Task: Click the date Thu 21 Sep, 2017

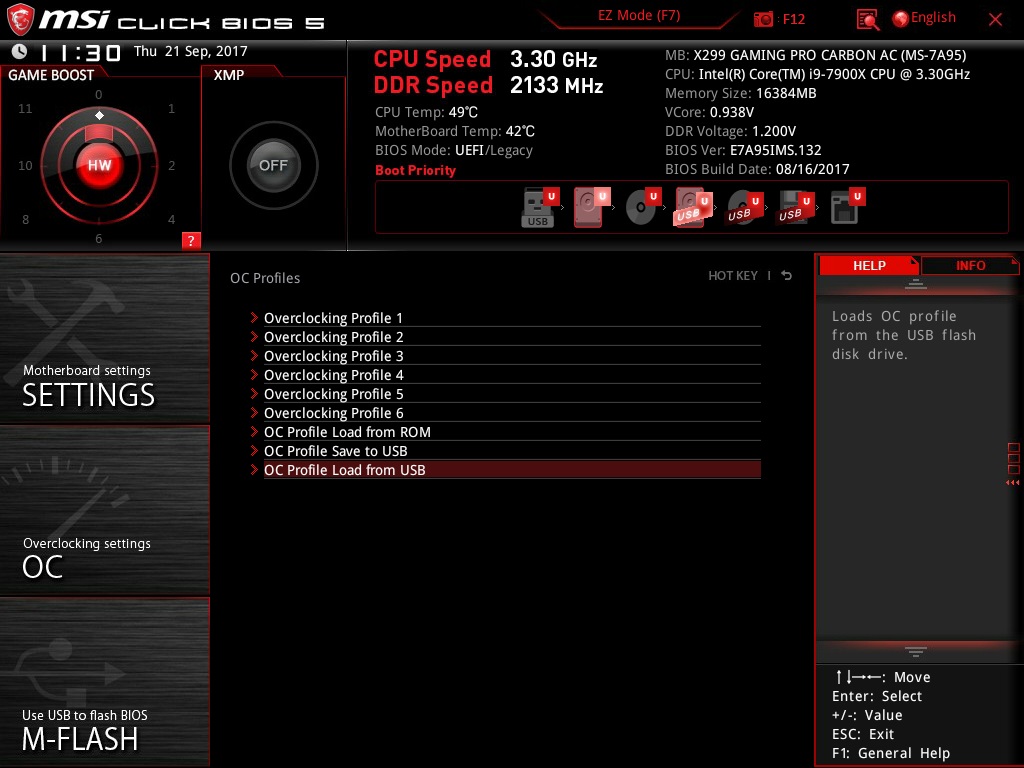Action: [191, 51]
